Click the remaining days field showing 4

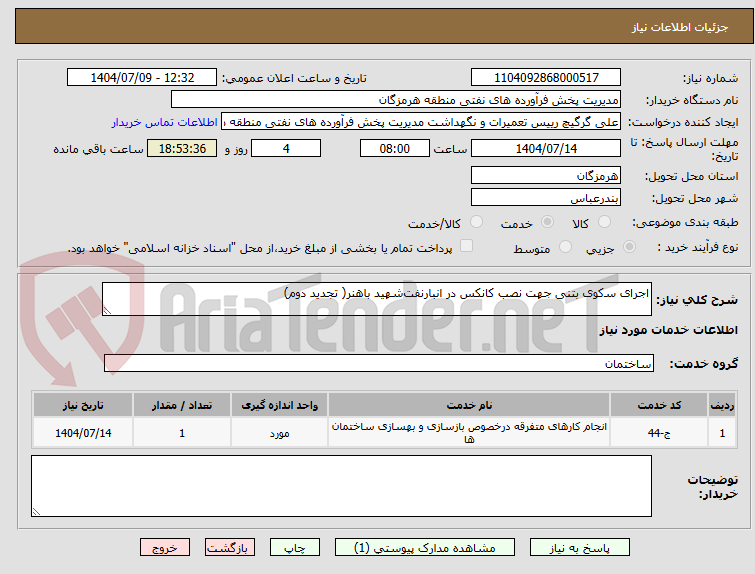286,148
